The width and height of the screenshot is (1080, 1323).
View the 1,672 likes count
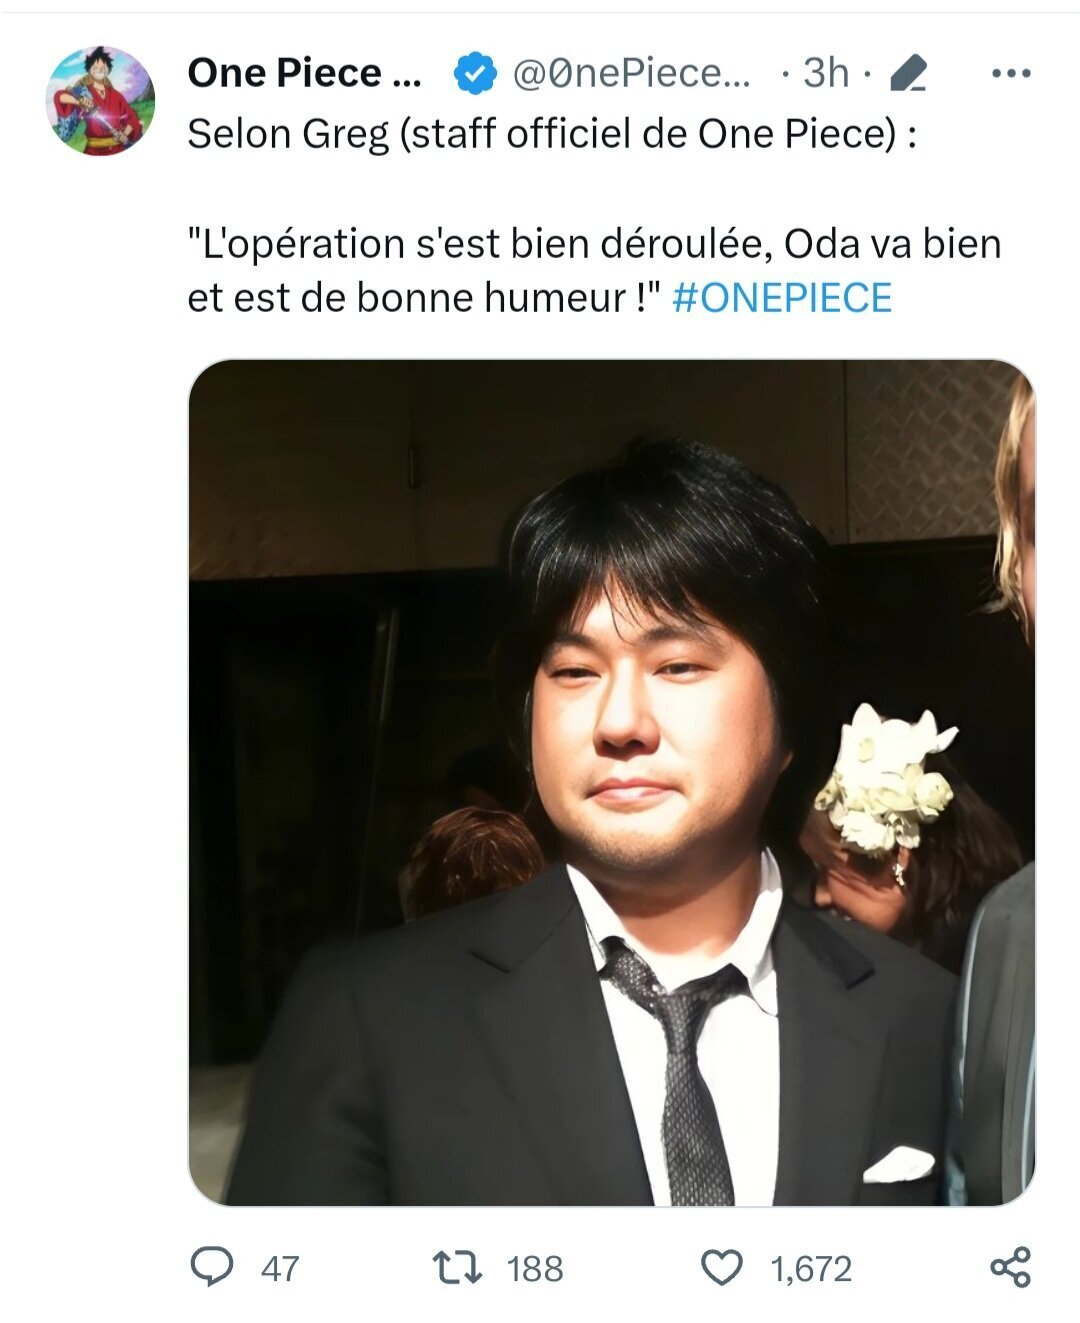tap(811, 1269)
